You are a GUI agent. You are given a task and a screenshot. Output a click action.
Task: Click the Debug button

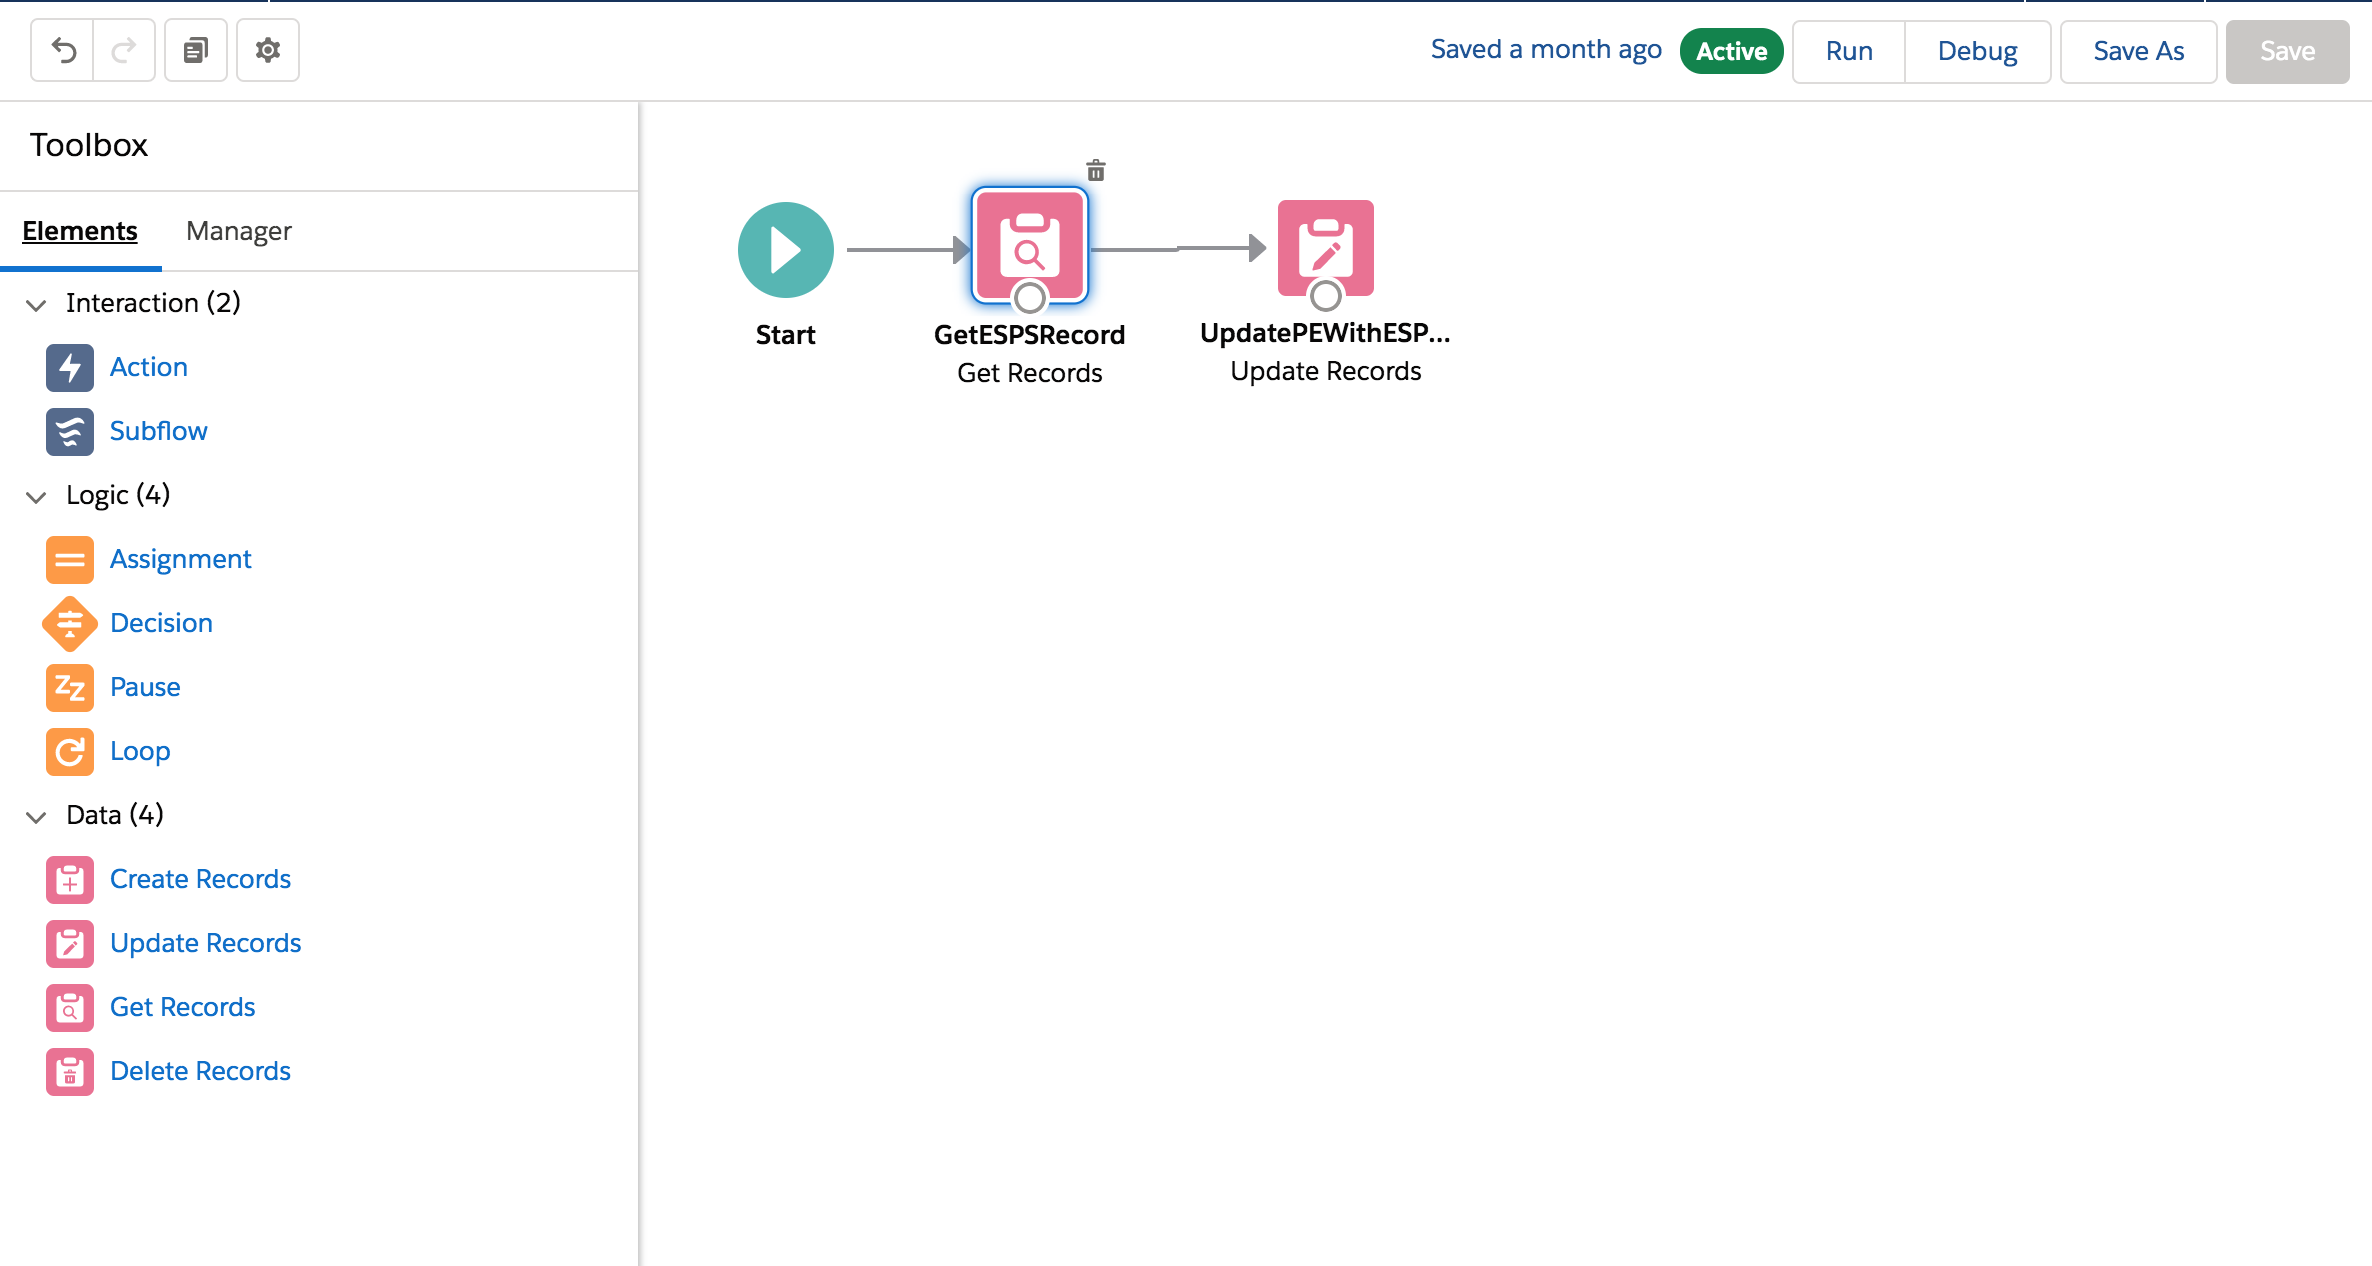tap(1977, 51)
